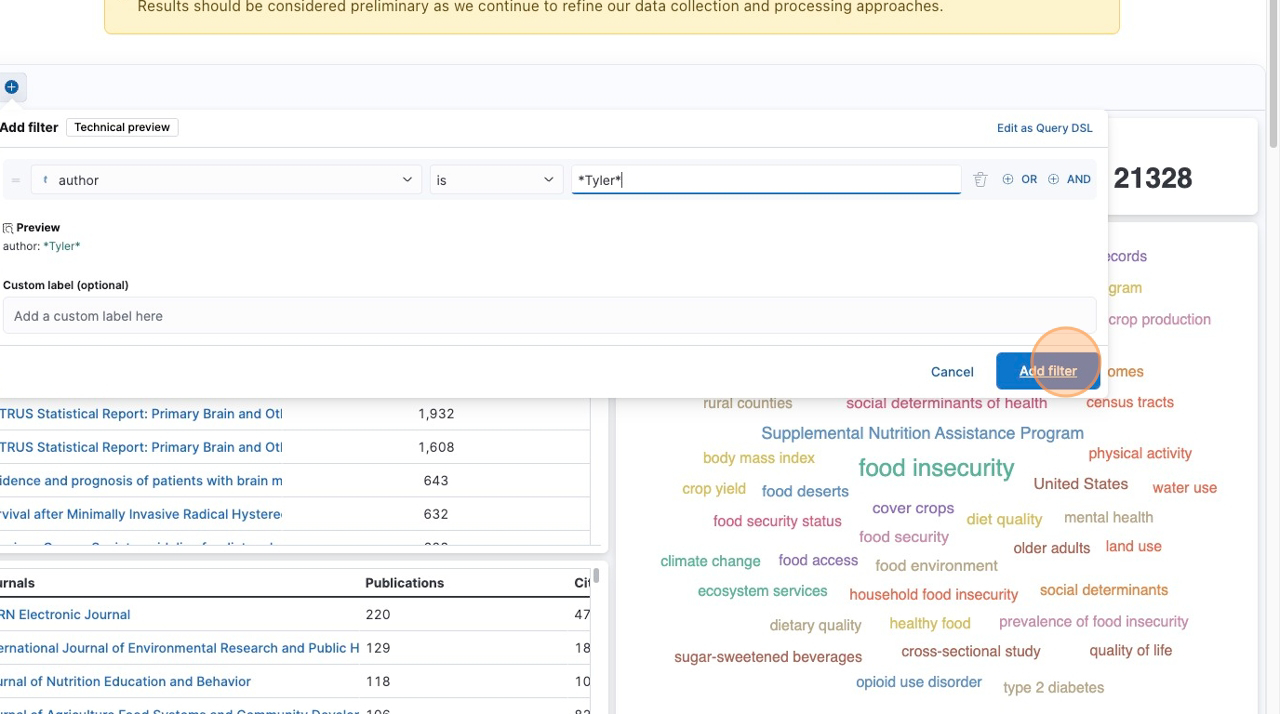The image size is (1280, 714).
Task: Open Journal of Nutrition Education and Behavior link
Action: click(x=125, y=682)
